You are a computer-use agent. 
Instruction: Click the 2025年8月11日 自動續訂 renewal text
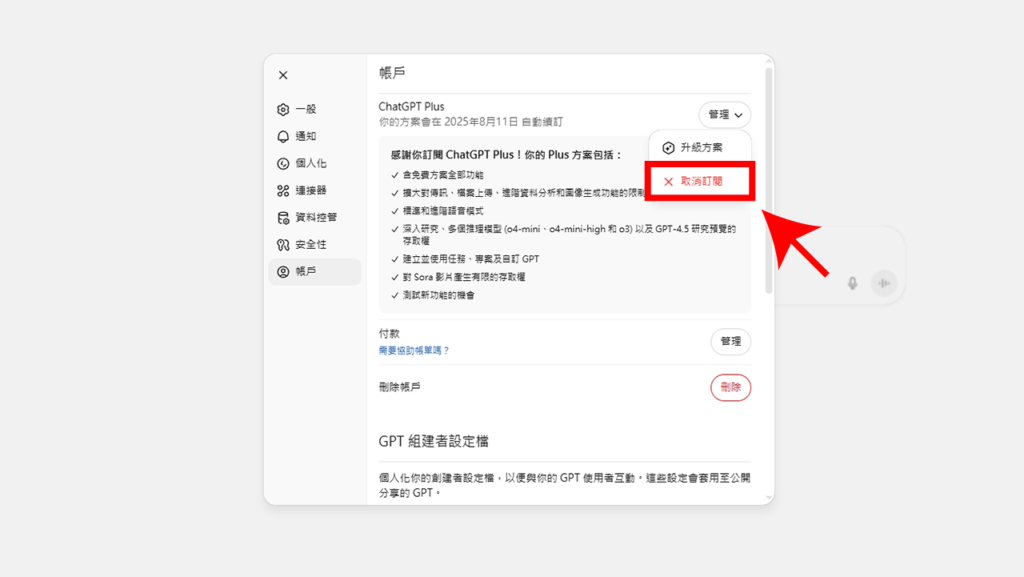pyautogui.click(x=504, y=122)
